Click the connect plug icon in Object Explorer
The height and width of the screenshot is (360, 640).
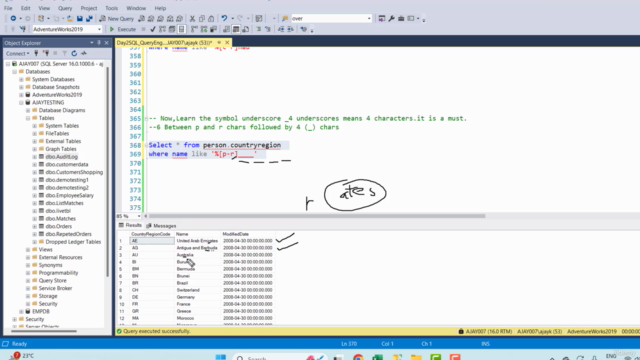pos(36,53)
